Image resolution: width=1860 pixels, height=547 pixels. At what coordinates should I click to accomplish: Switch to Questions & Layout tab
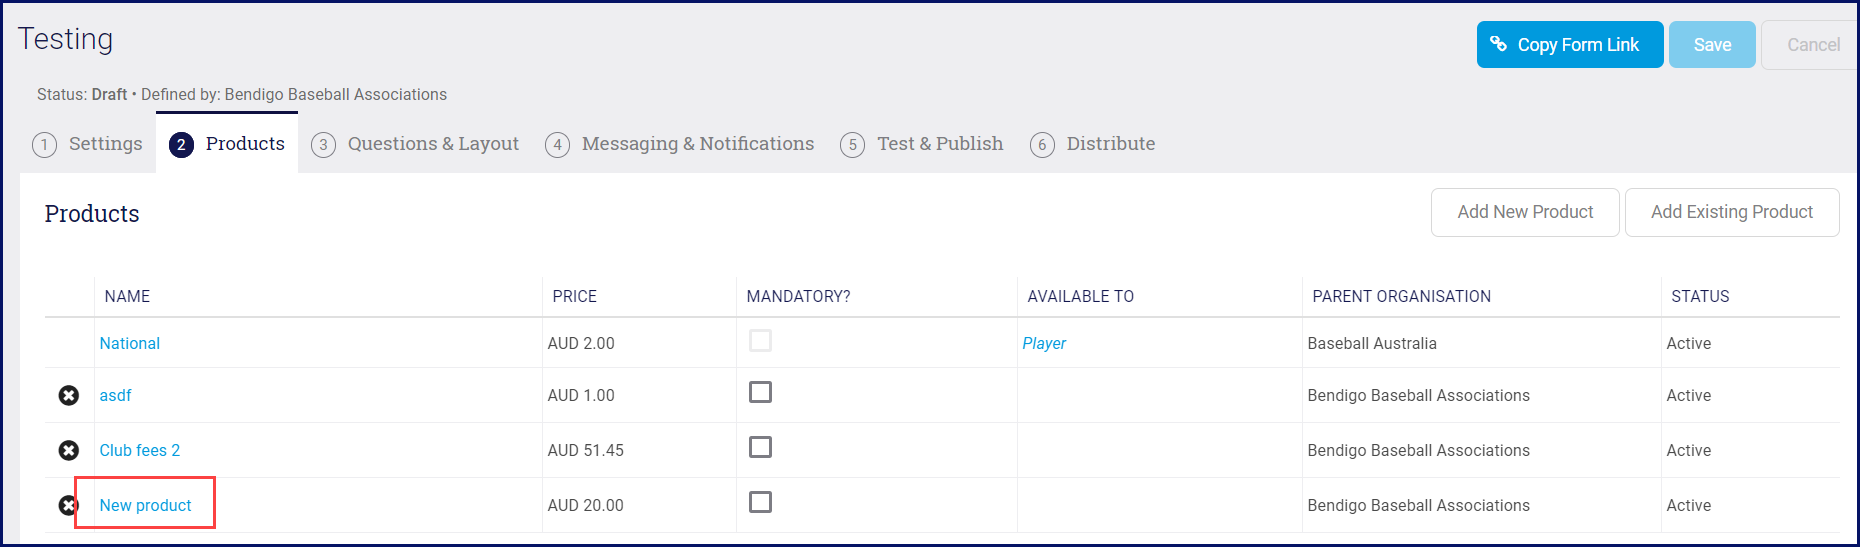pyautogui.click(x=433, y=144)
